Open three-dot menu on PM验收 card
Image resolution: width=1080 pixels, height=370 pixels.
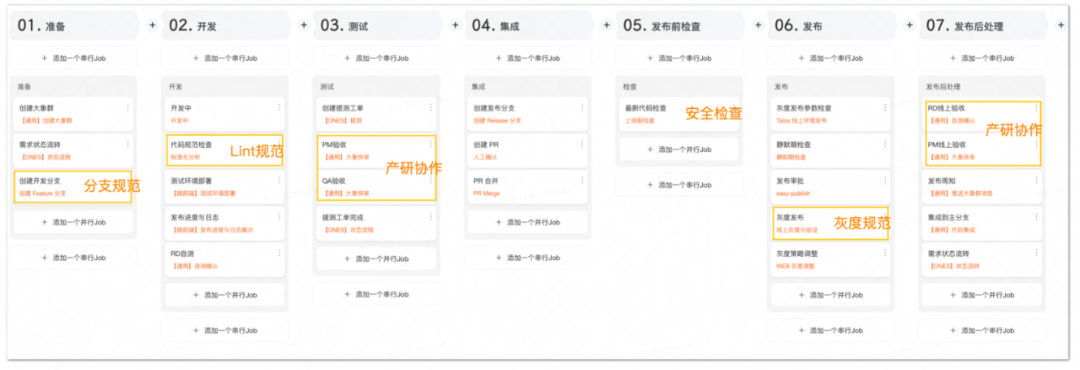tap(430, 144)
